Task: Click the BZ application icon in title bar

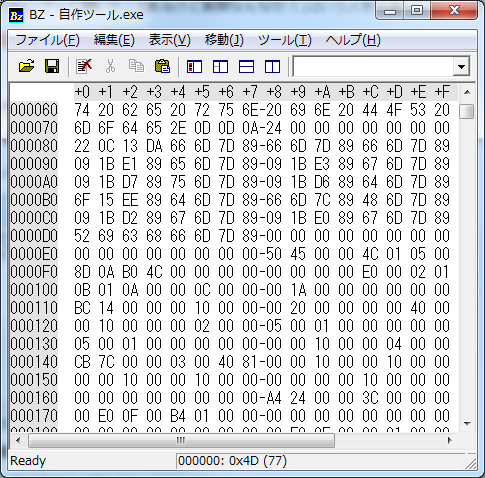Action: [16, 15]
